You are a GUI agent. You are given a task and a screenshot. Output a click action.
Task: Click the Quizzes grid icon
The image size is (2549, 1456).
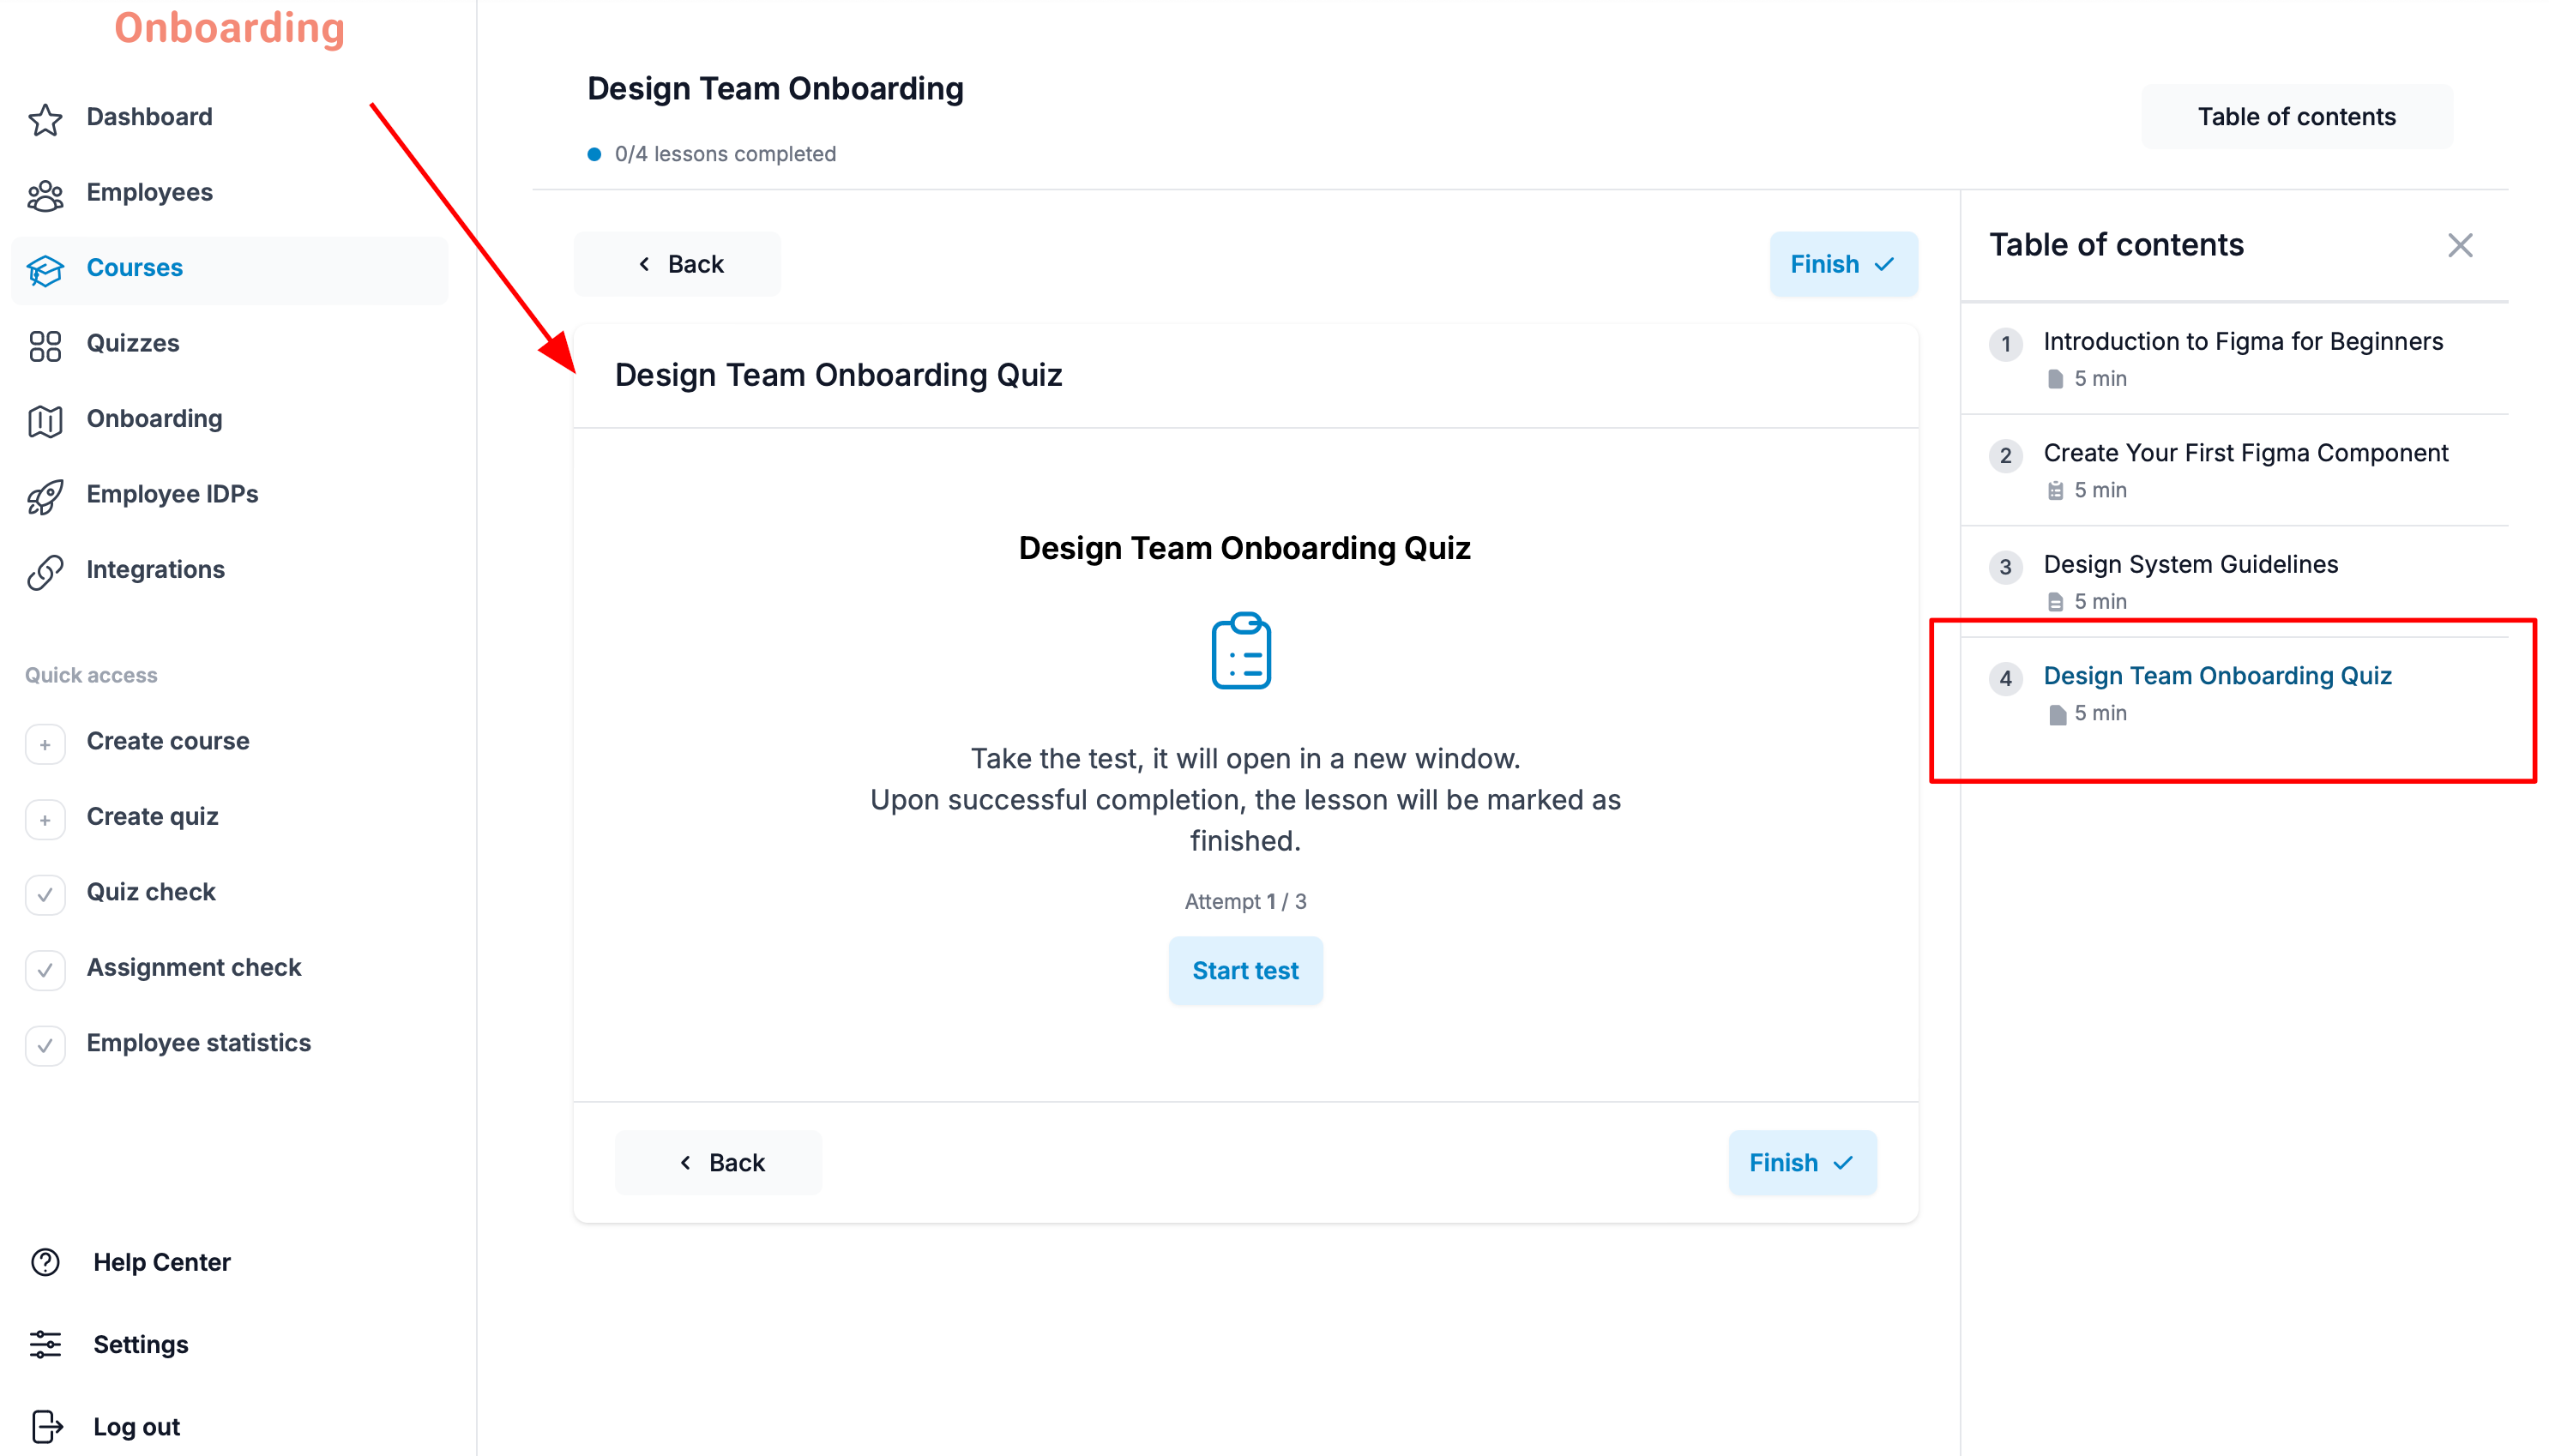point(45,346)
